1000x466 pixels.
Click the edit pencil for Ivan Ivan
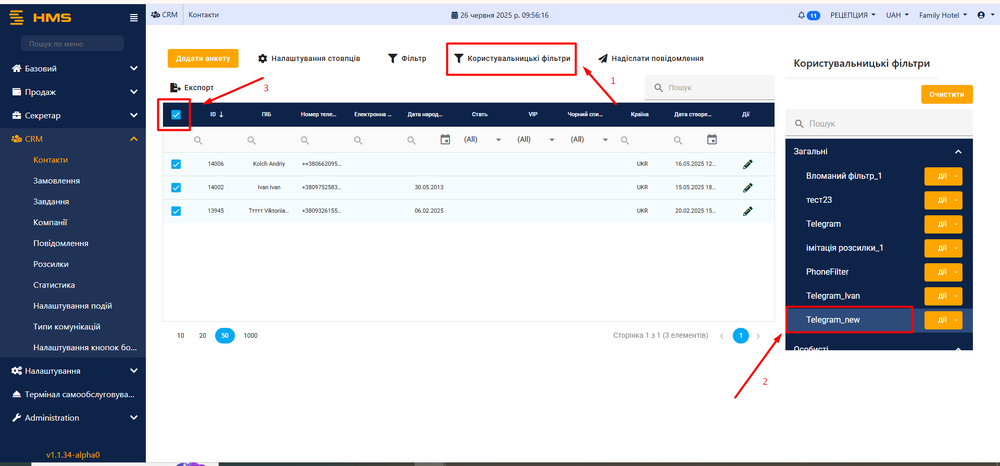pyautogui.click(x=747, y=187)
